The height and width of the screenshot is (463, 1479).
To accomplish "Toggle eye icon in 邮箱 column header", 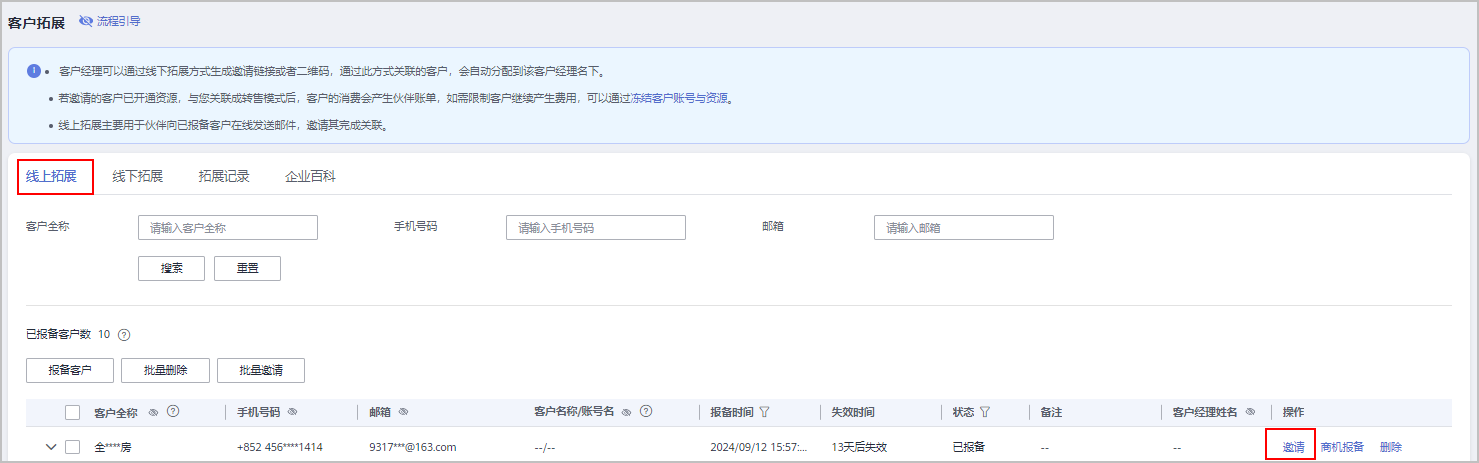I will click(402, 412).
